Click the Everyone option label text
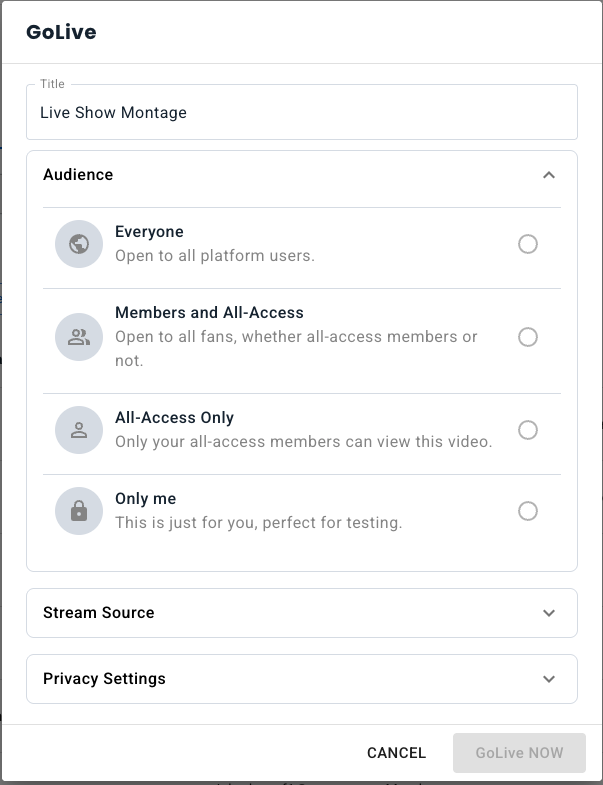Viewport: 603px width, 785px height. pyautogui.click(x=149, y=232)
